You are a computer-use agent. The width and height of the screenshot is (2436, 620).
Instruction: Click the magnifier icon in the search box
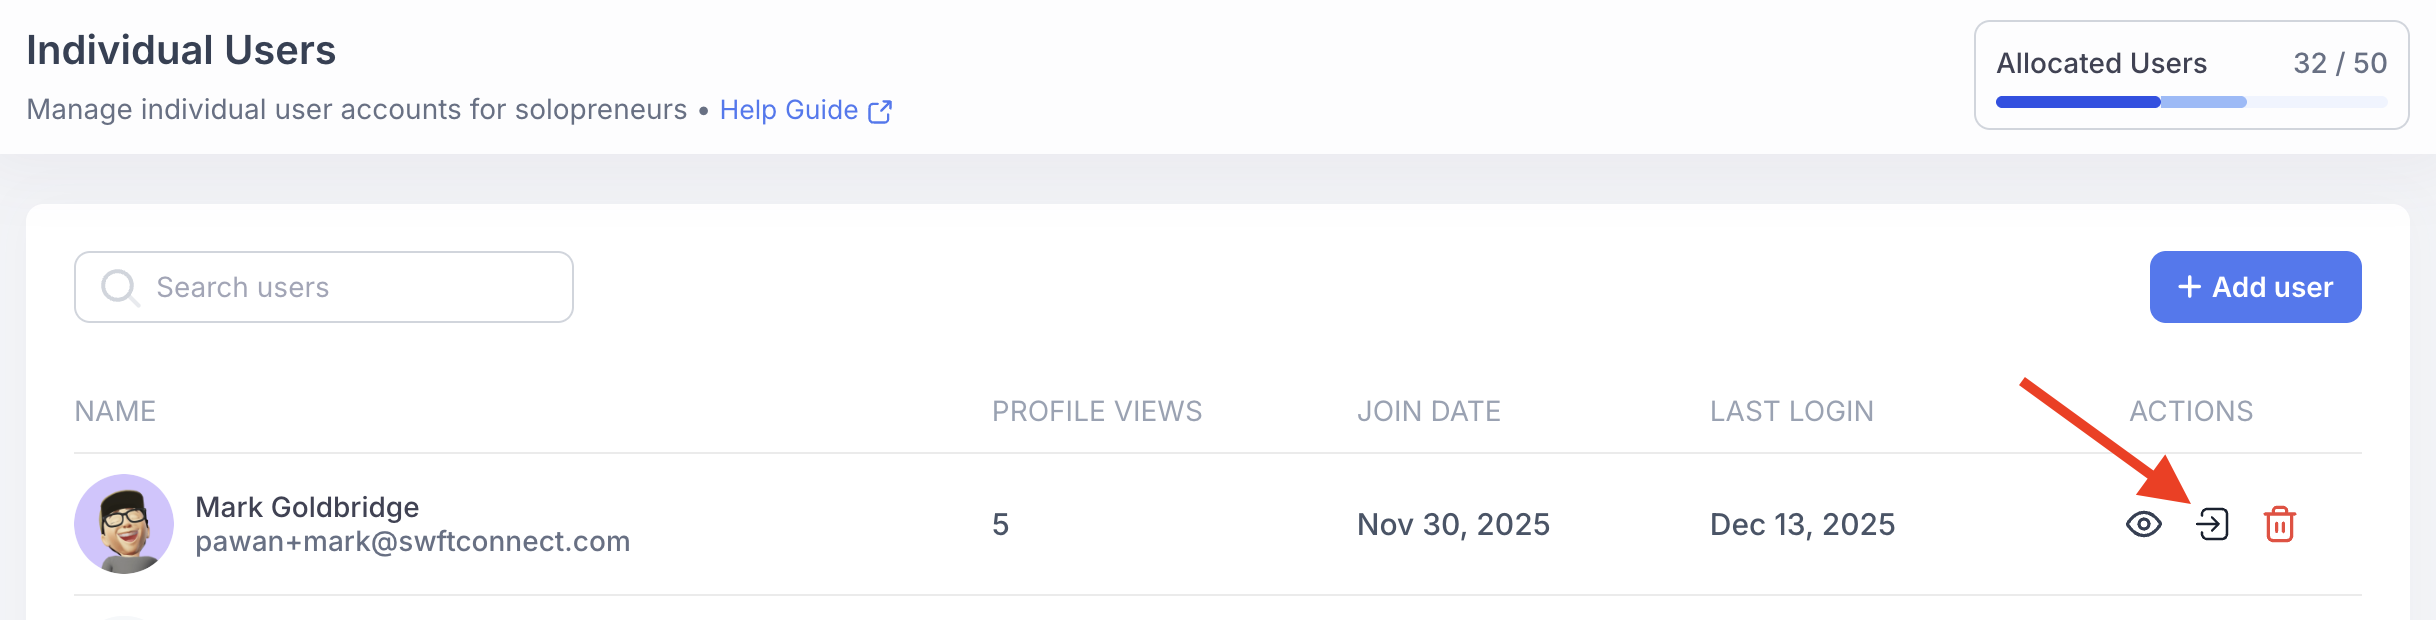click(120, 288)
